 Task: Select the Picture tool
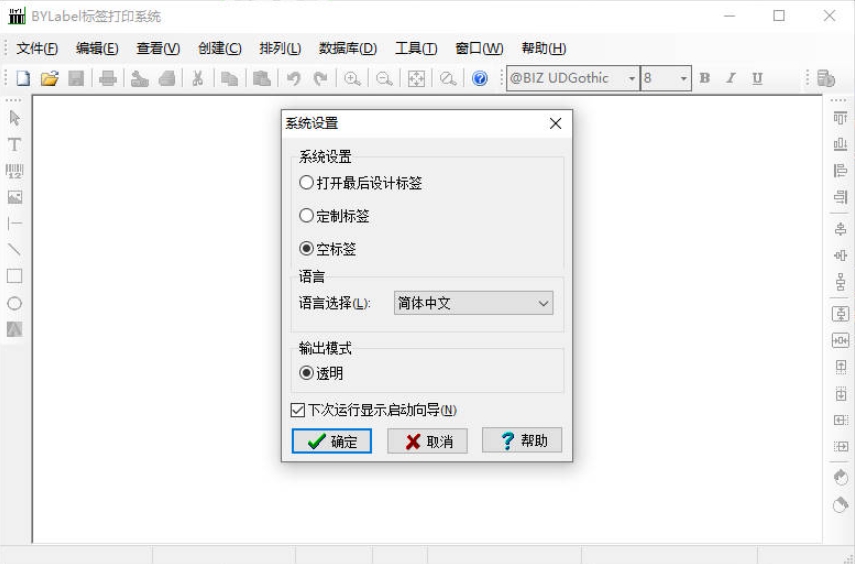pyautogui.click(x=15, y=197)
